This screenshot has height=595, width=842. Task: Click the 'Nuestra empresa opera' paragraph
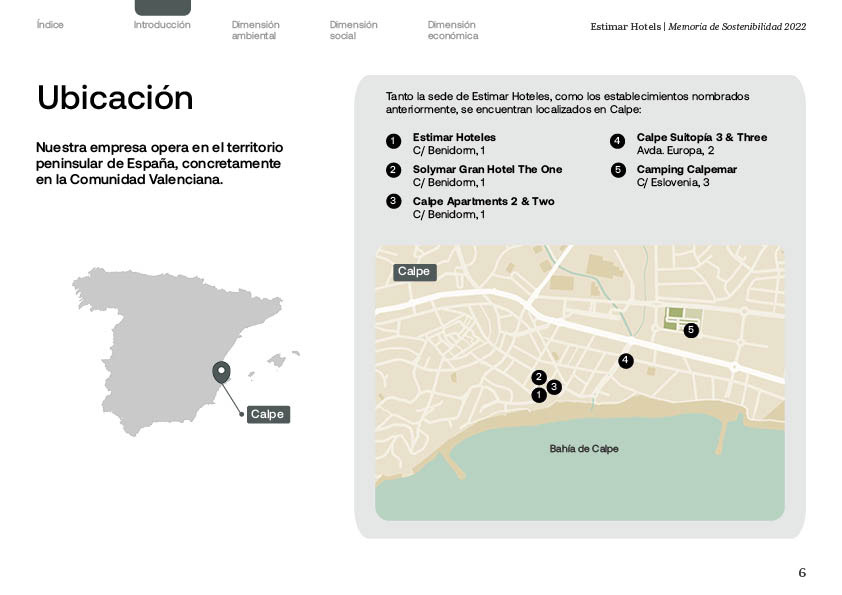(x=159, y=163)
